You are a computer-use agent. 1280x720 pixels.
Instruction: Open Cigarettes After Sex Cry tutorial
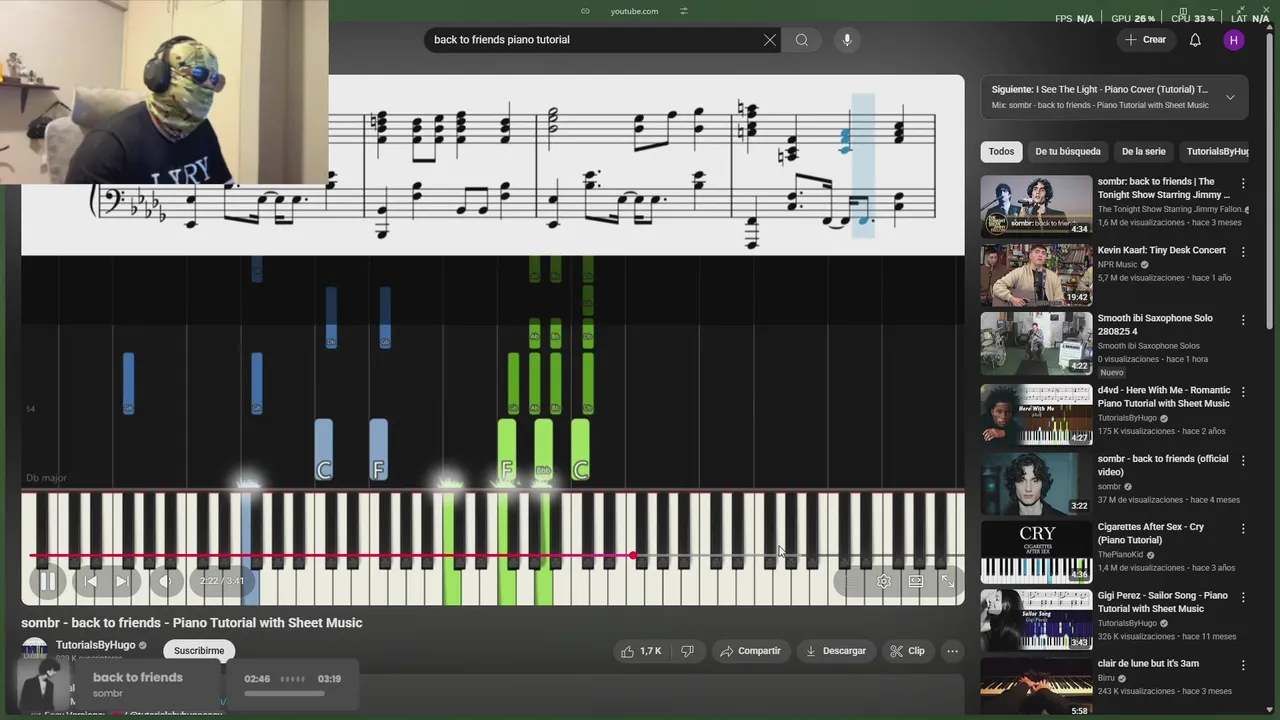(1036, 551)
